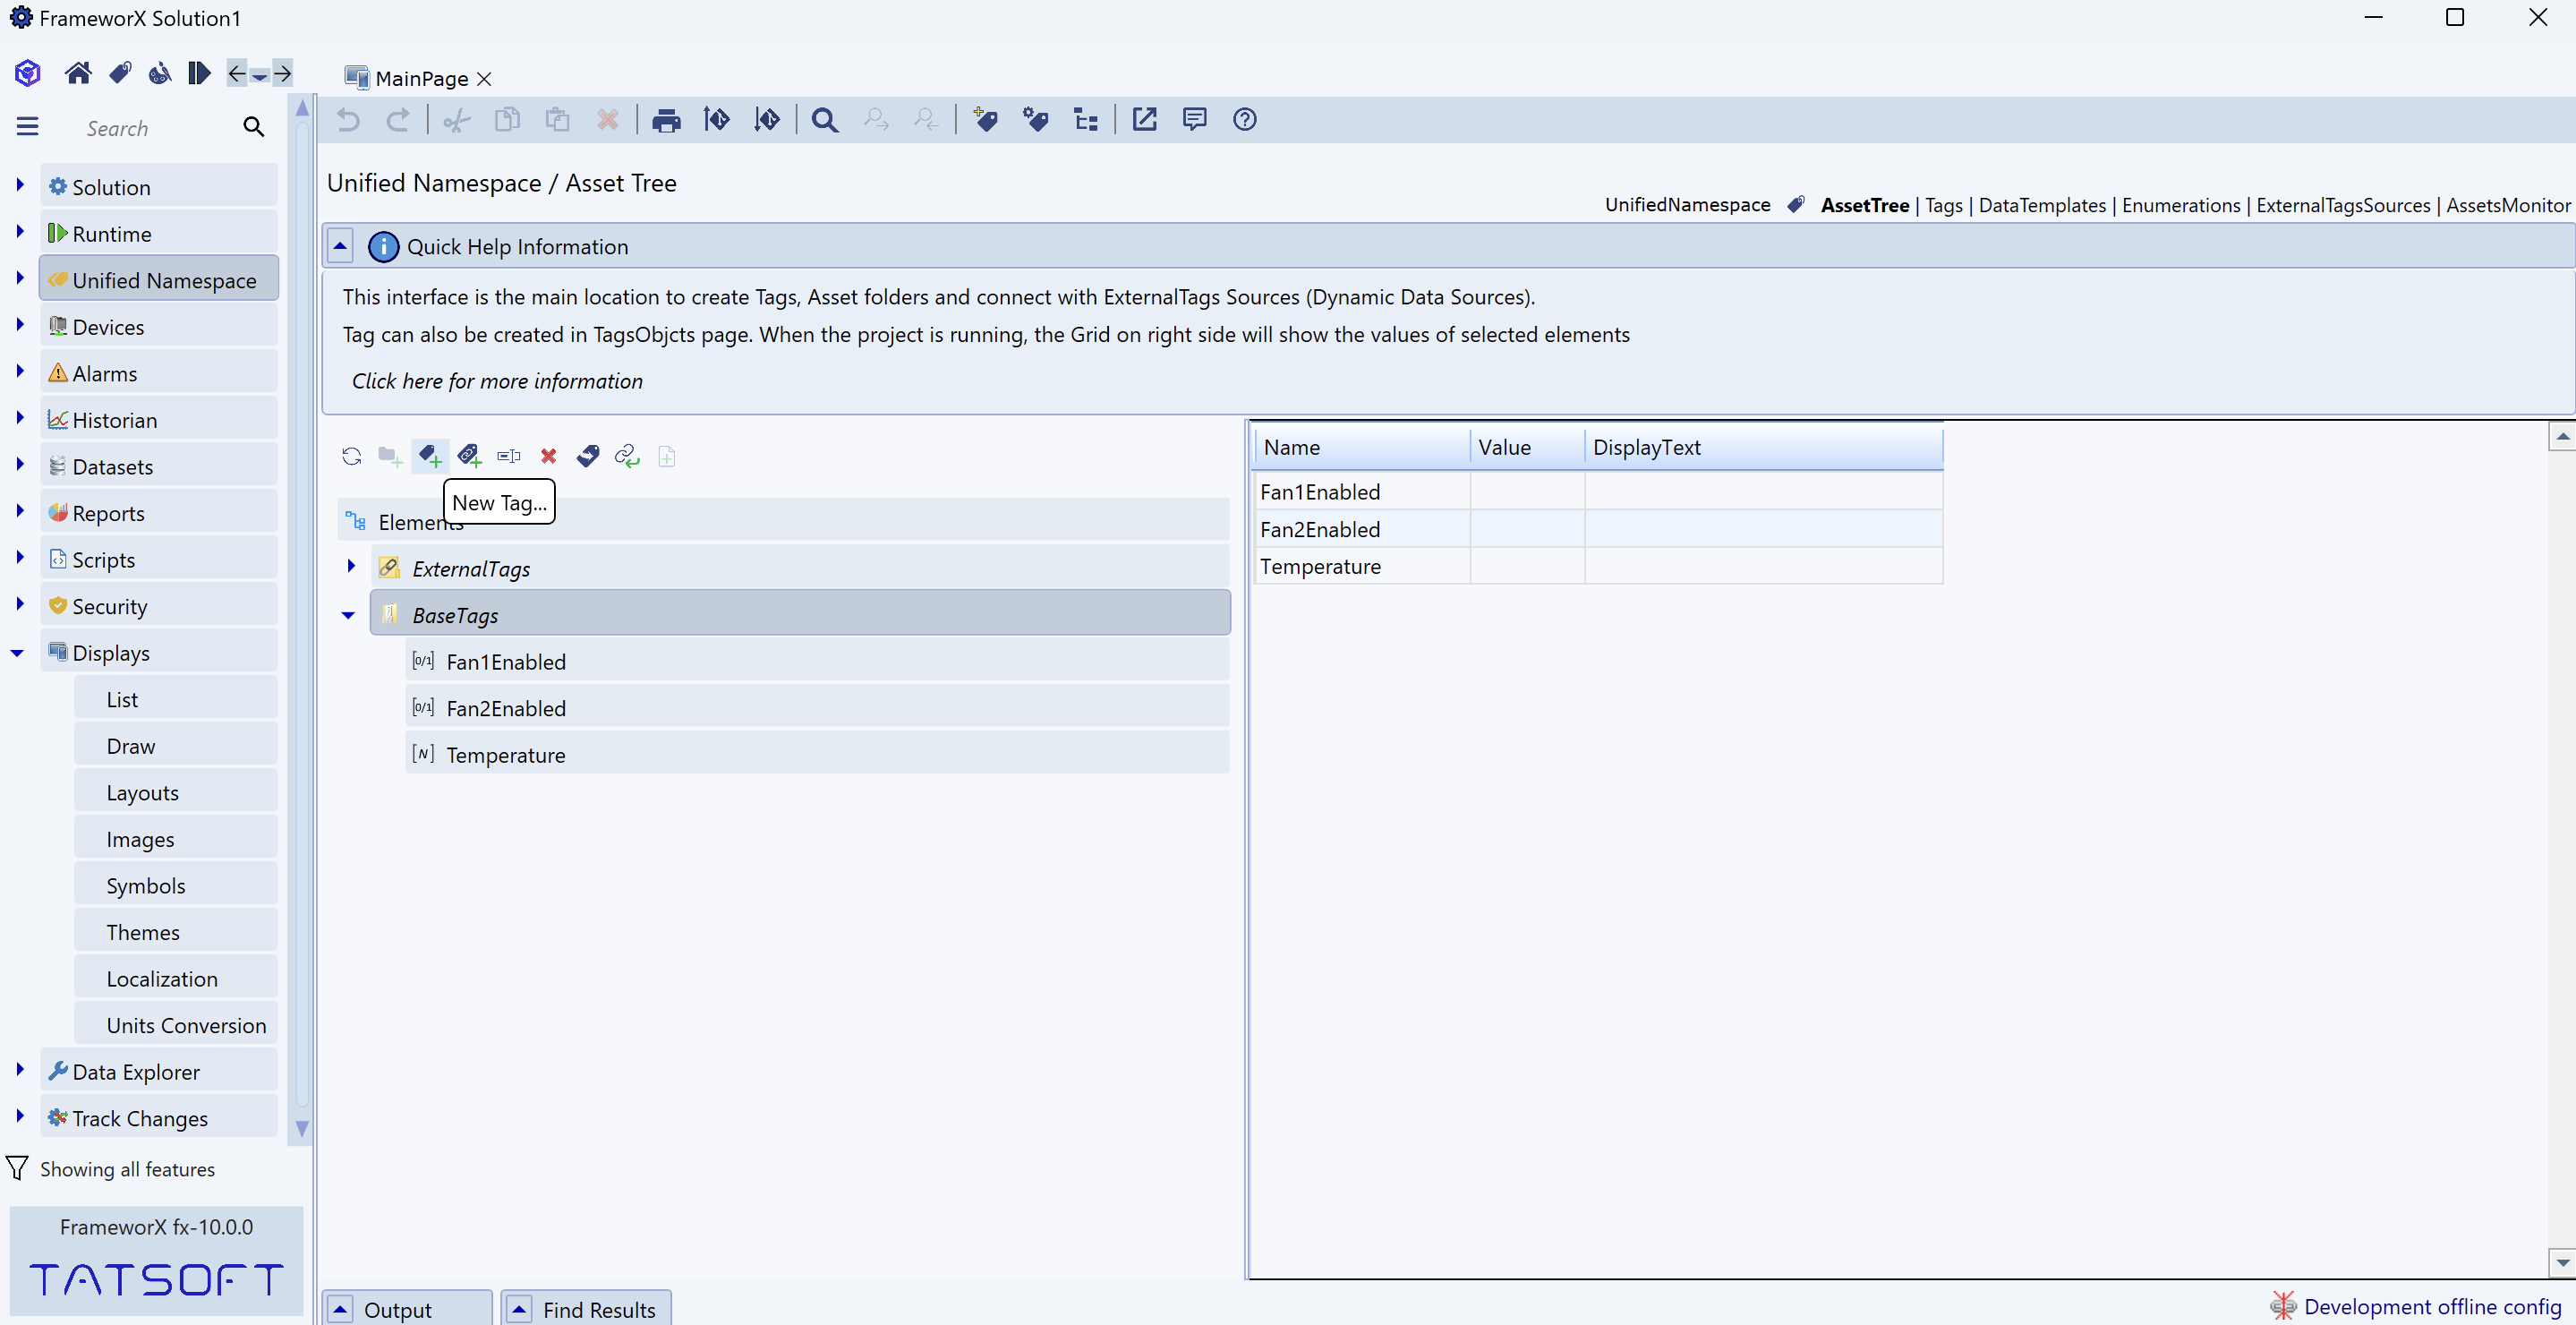Viewport: 2576px width, 1325px height.
Task: Collapse the Displays sidebar node
Action: coord(18,653)
